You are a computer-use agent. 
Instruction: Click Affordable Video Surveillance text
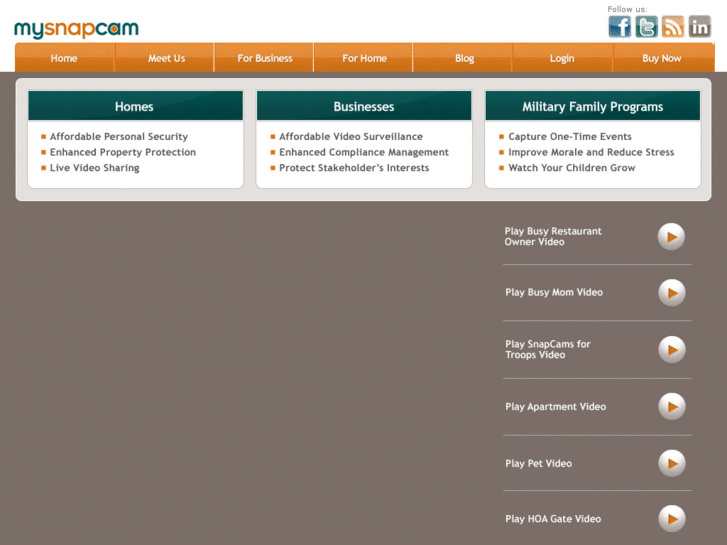point(351,136)
